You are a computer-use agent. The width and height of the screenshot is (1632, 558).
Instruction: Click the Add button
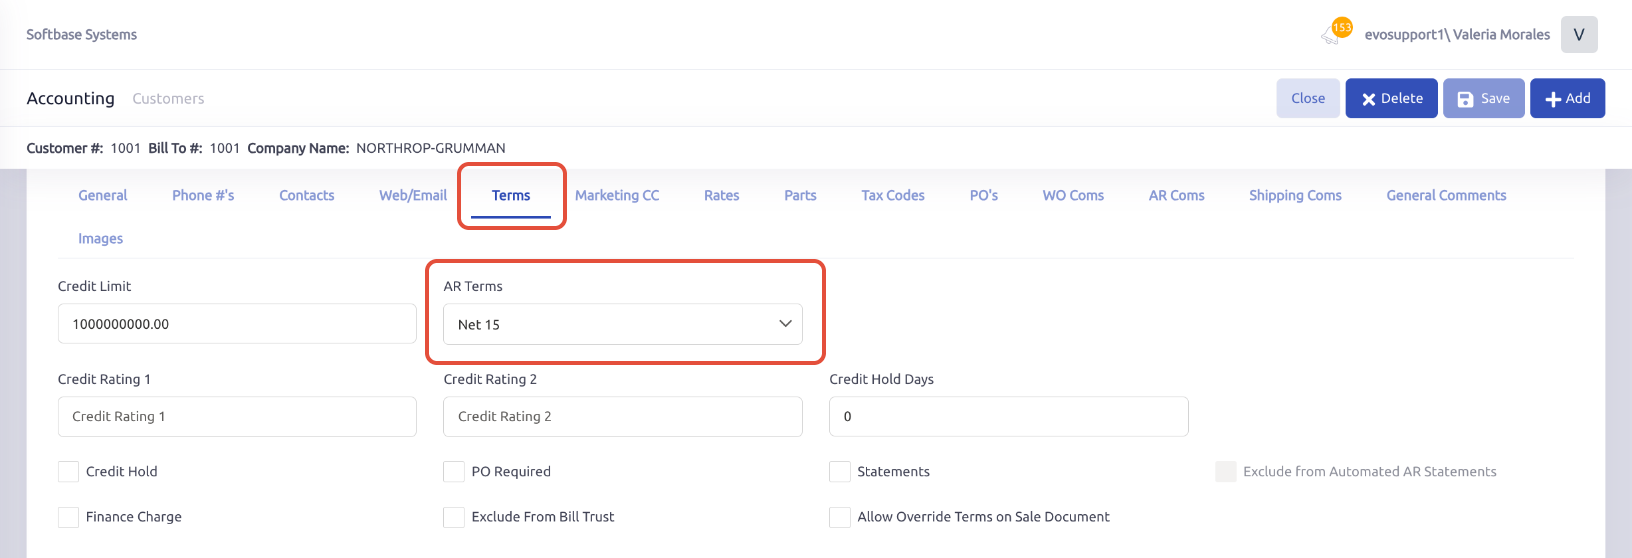tap(1567, 98)
